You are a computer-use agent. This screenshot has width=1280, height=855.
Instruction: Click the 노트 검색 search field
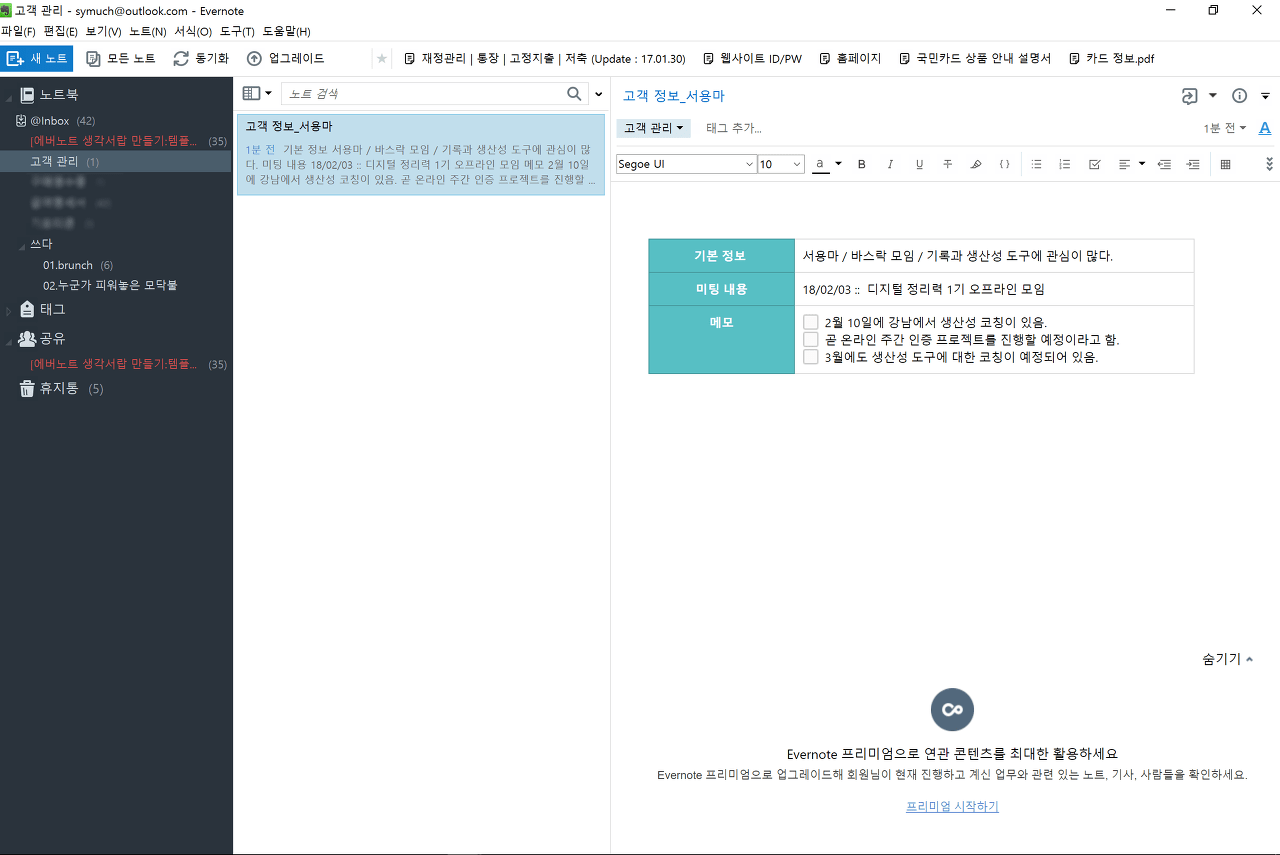pos(425,93)
